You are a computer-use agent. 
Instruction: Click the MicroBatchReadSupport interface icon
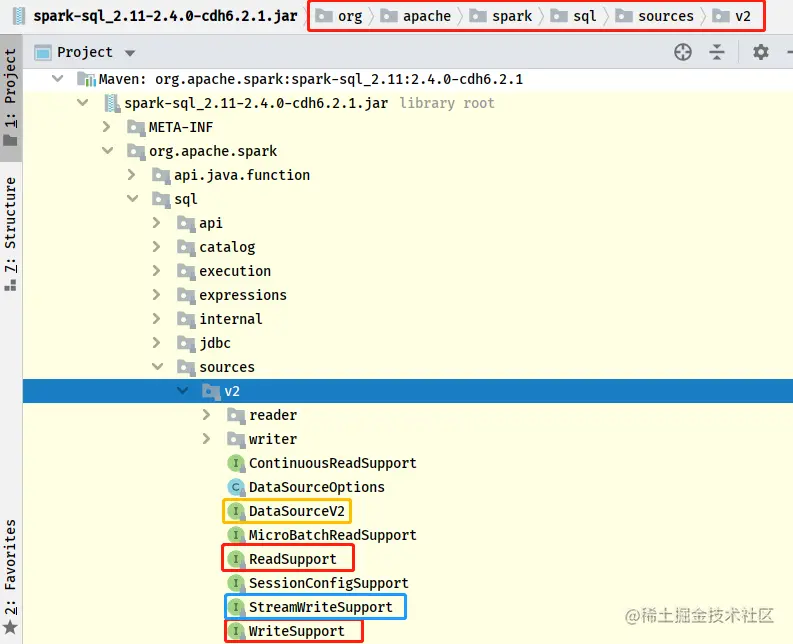pyautogui.click(x=236, y=535)
